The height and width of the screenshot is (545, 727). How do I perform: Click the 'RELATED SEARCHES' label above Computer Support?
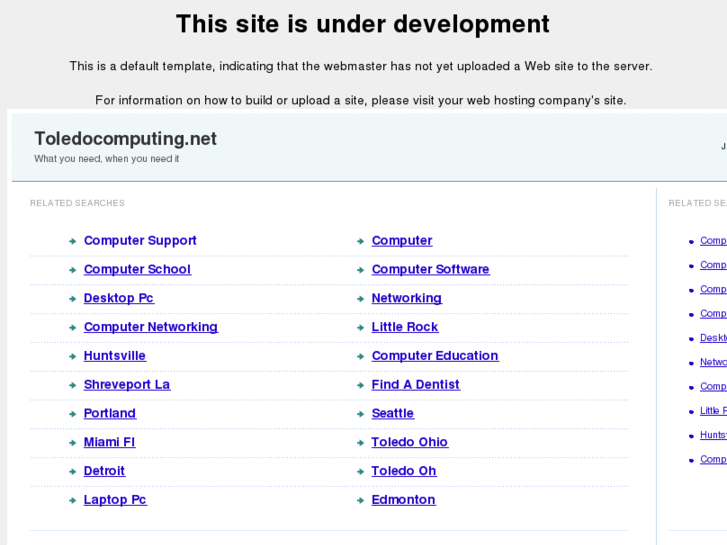click(x=77, y=203)
